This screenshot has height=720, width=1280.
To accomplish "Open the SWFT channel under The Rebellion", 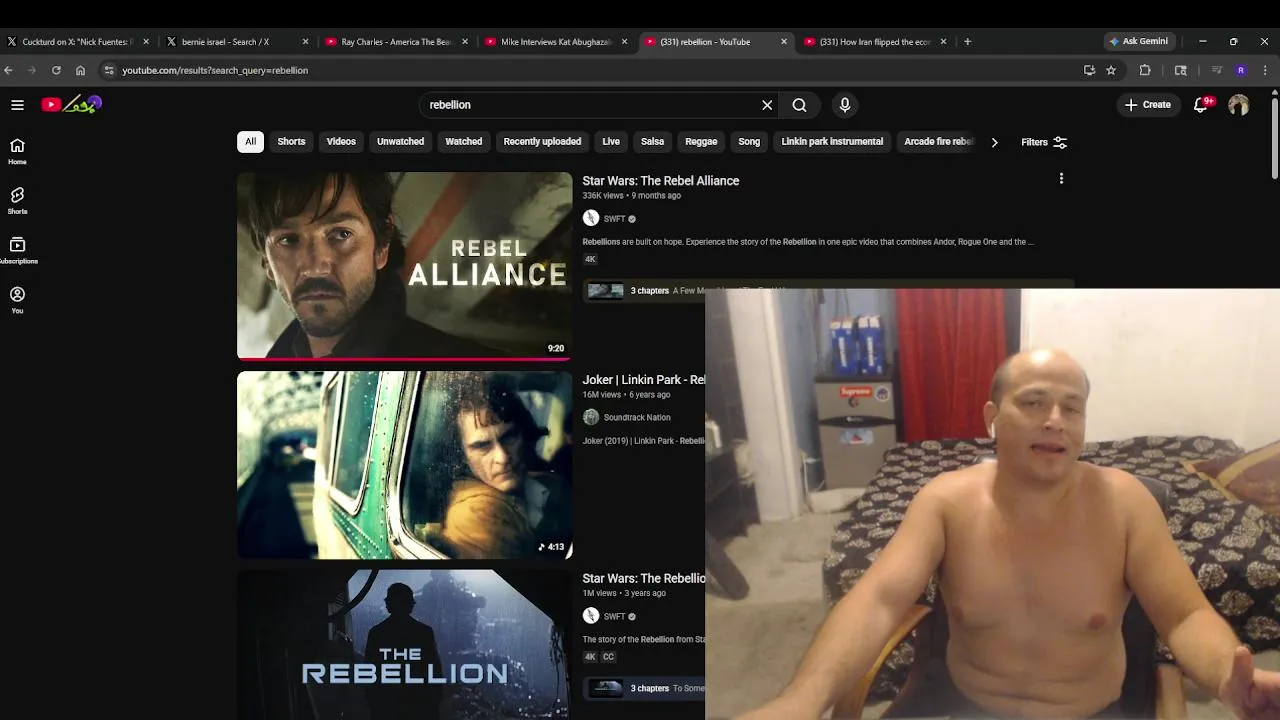I will pos(614,617).
